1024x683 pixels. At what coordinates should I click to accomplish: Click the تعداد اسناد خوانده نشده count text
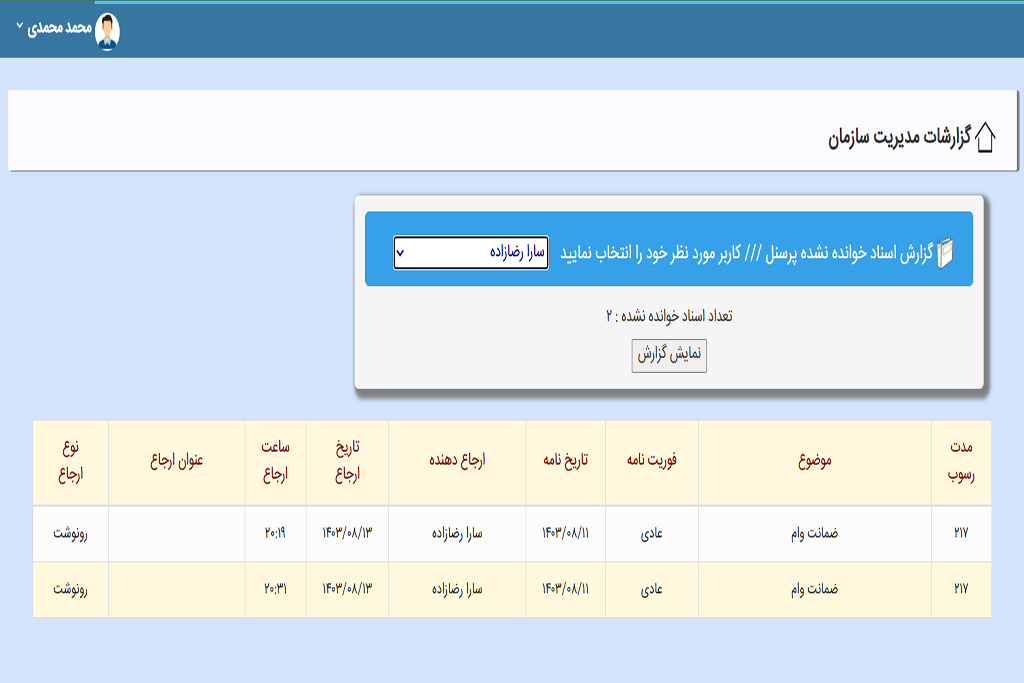669,316
